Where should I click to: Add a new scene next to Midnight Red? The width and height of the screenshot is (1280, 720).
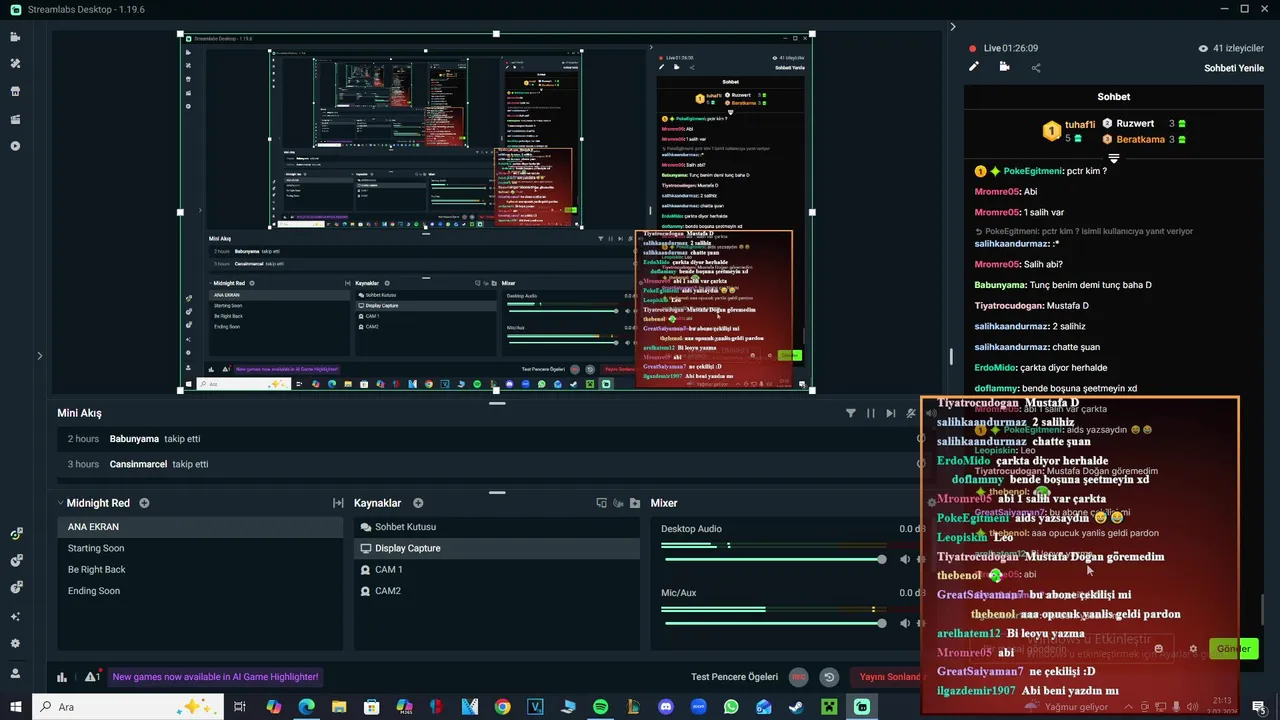[144, 503]
